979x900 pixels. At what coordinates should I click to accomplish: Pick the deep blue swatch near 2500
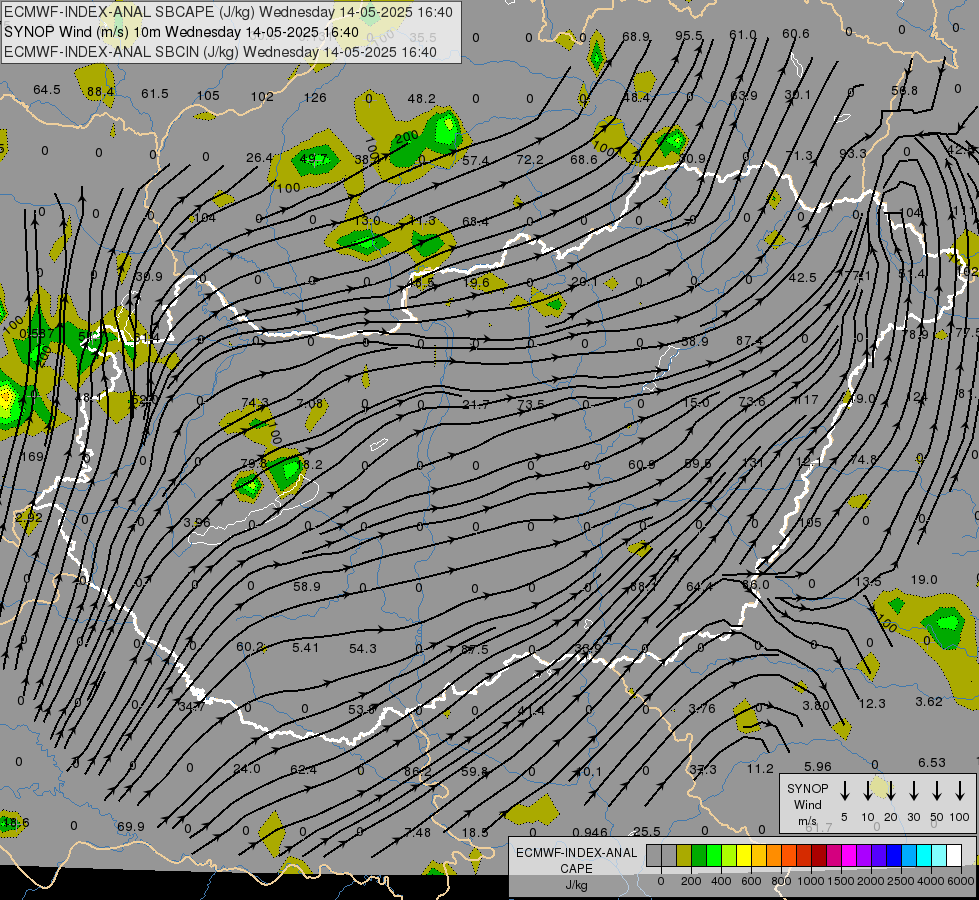893,856
